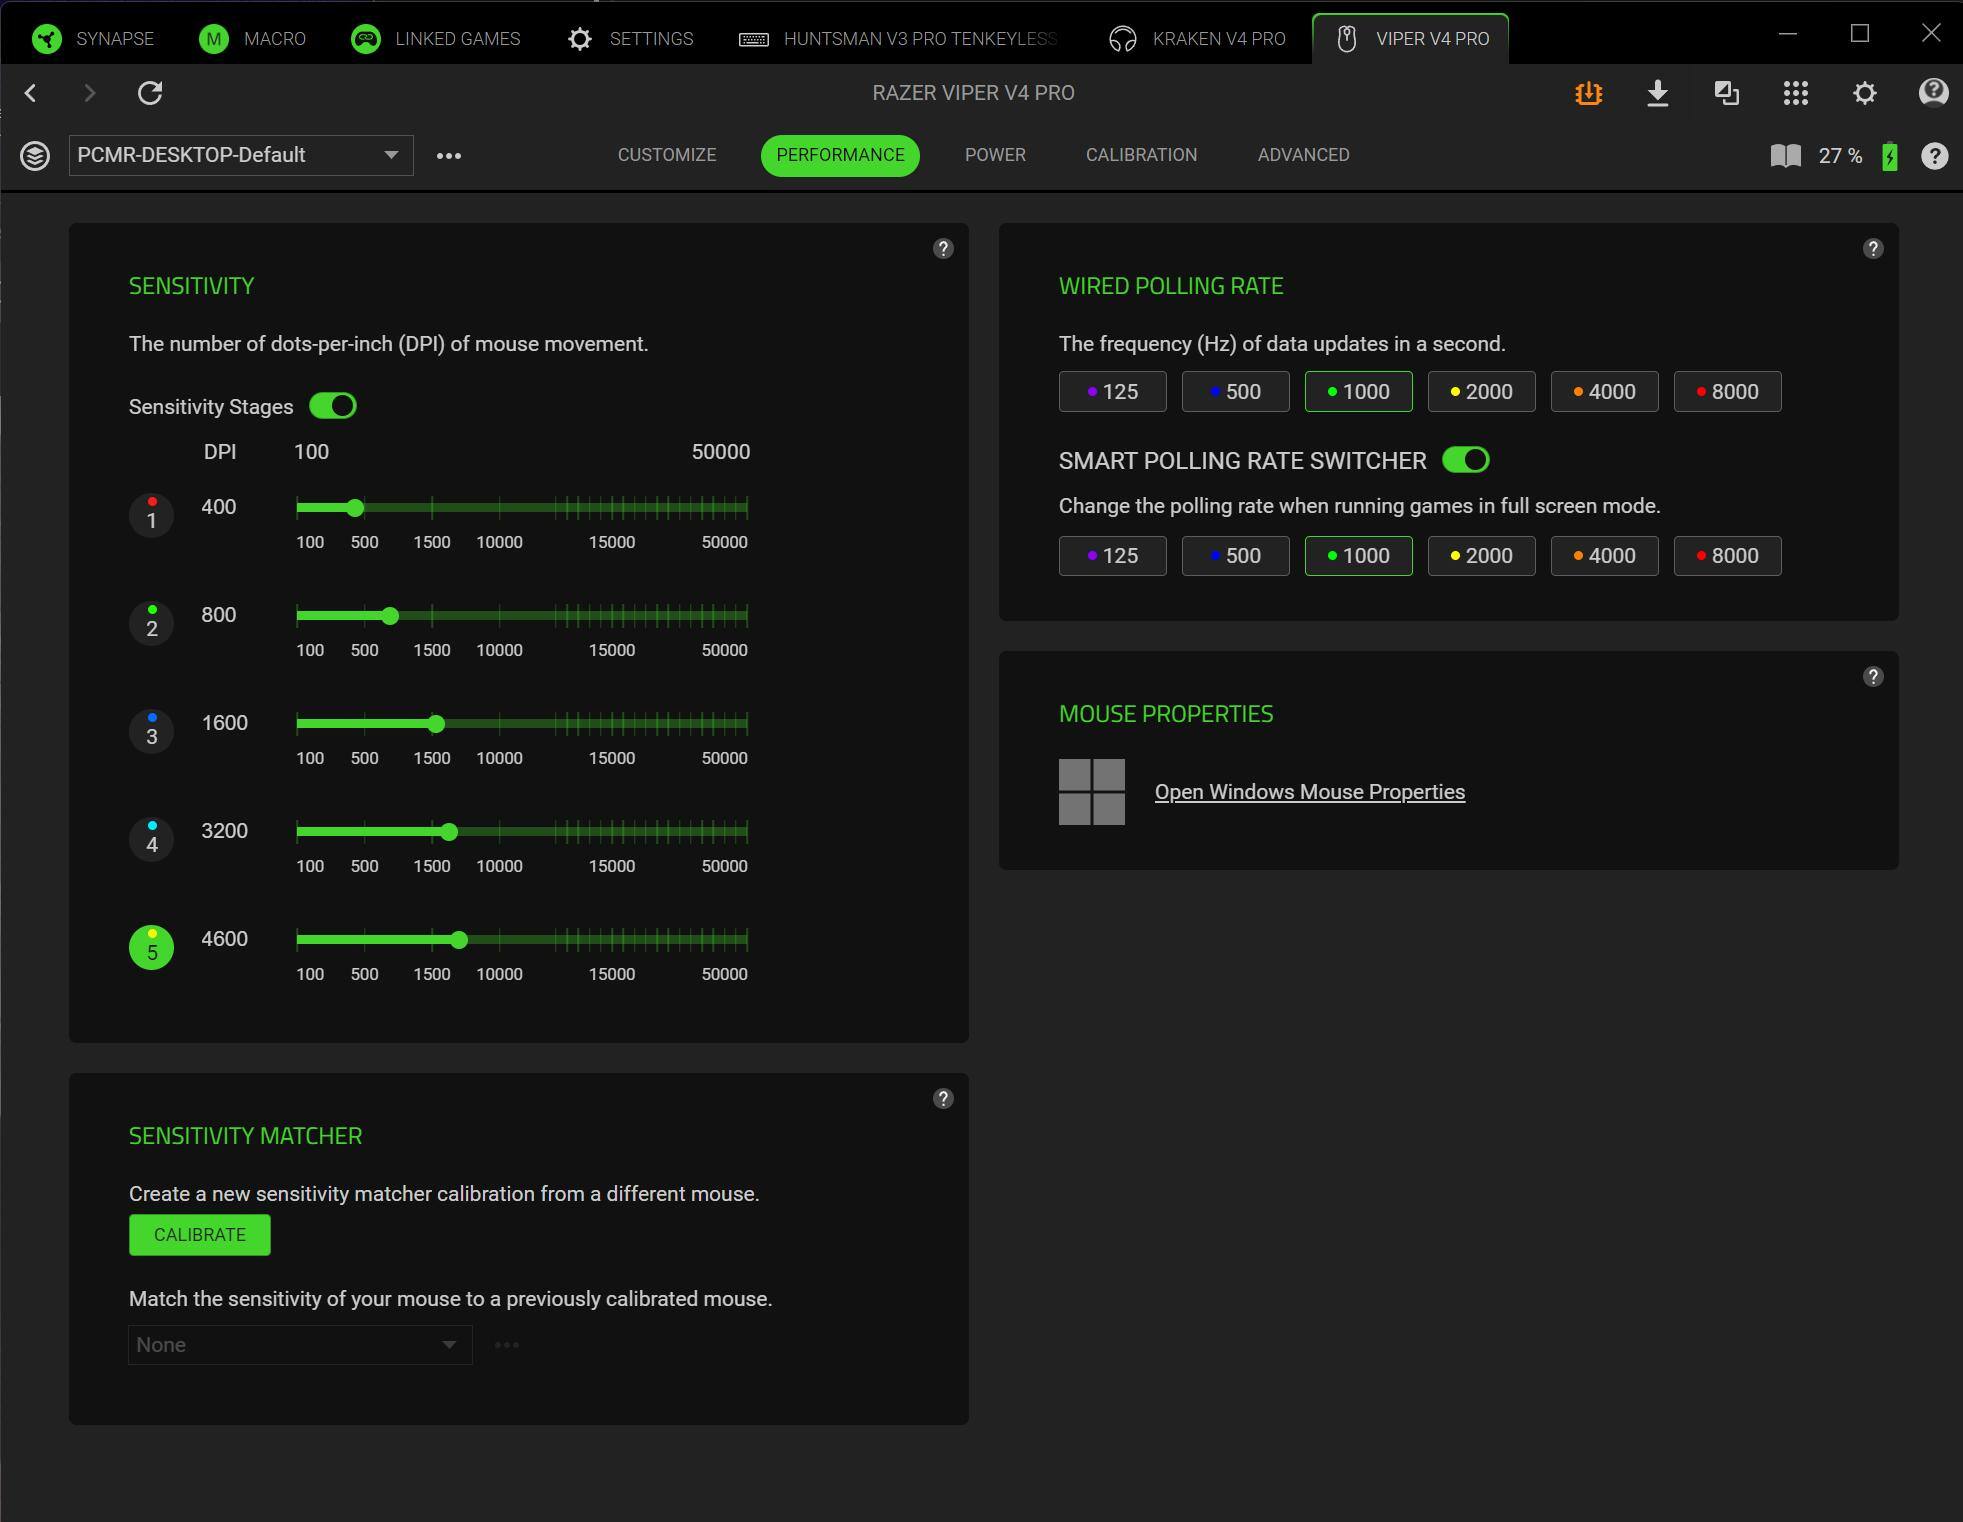
Task: Open Wired Polling Rate help question mark
Action: point(1873,249)
